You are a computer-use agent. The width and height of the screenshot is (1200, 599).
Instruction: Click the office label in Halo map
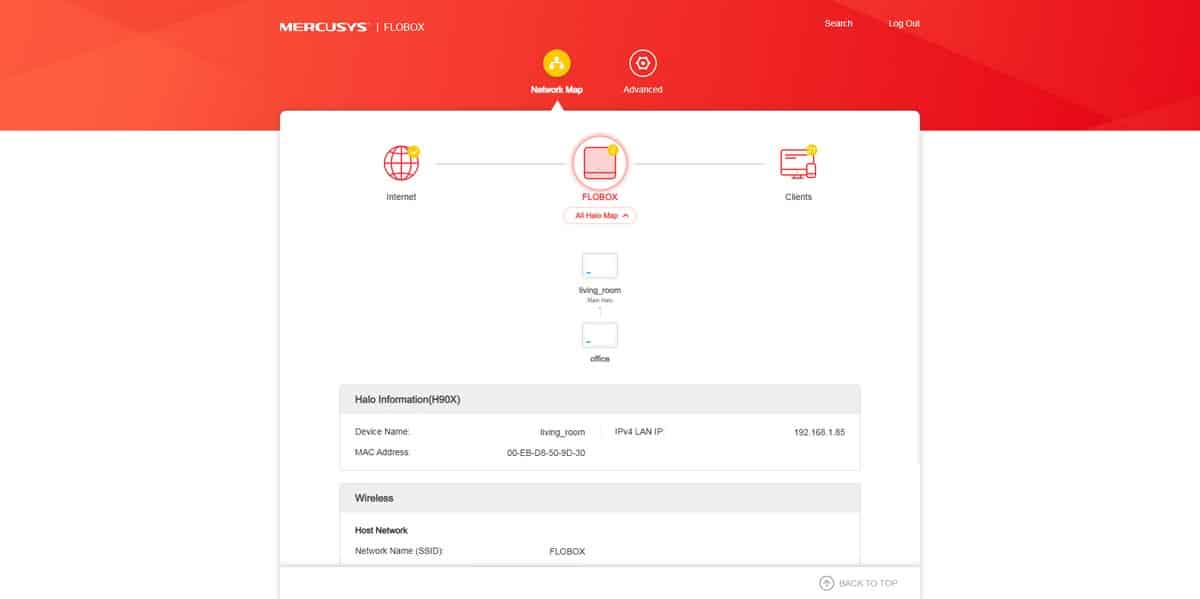click(600, 359)
